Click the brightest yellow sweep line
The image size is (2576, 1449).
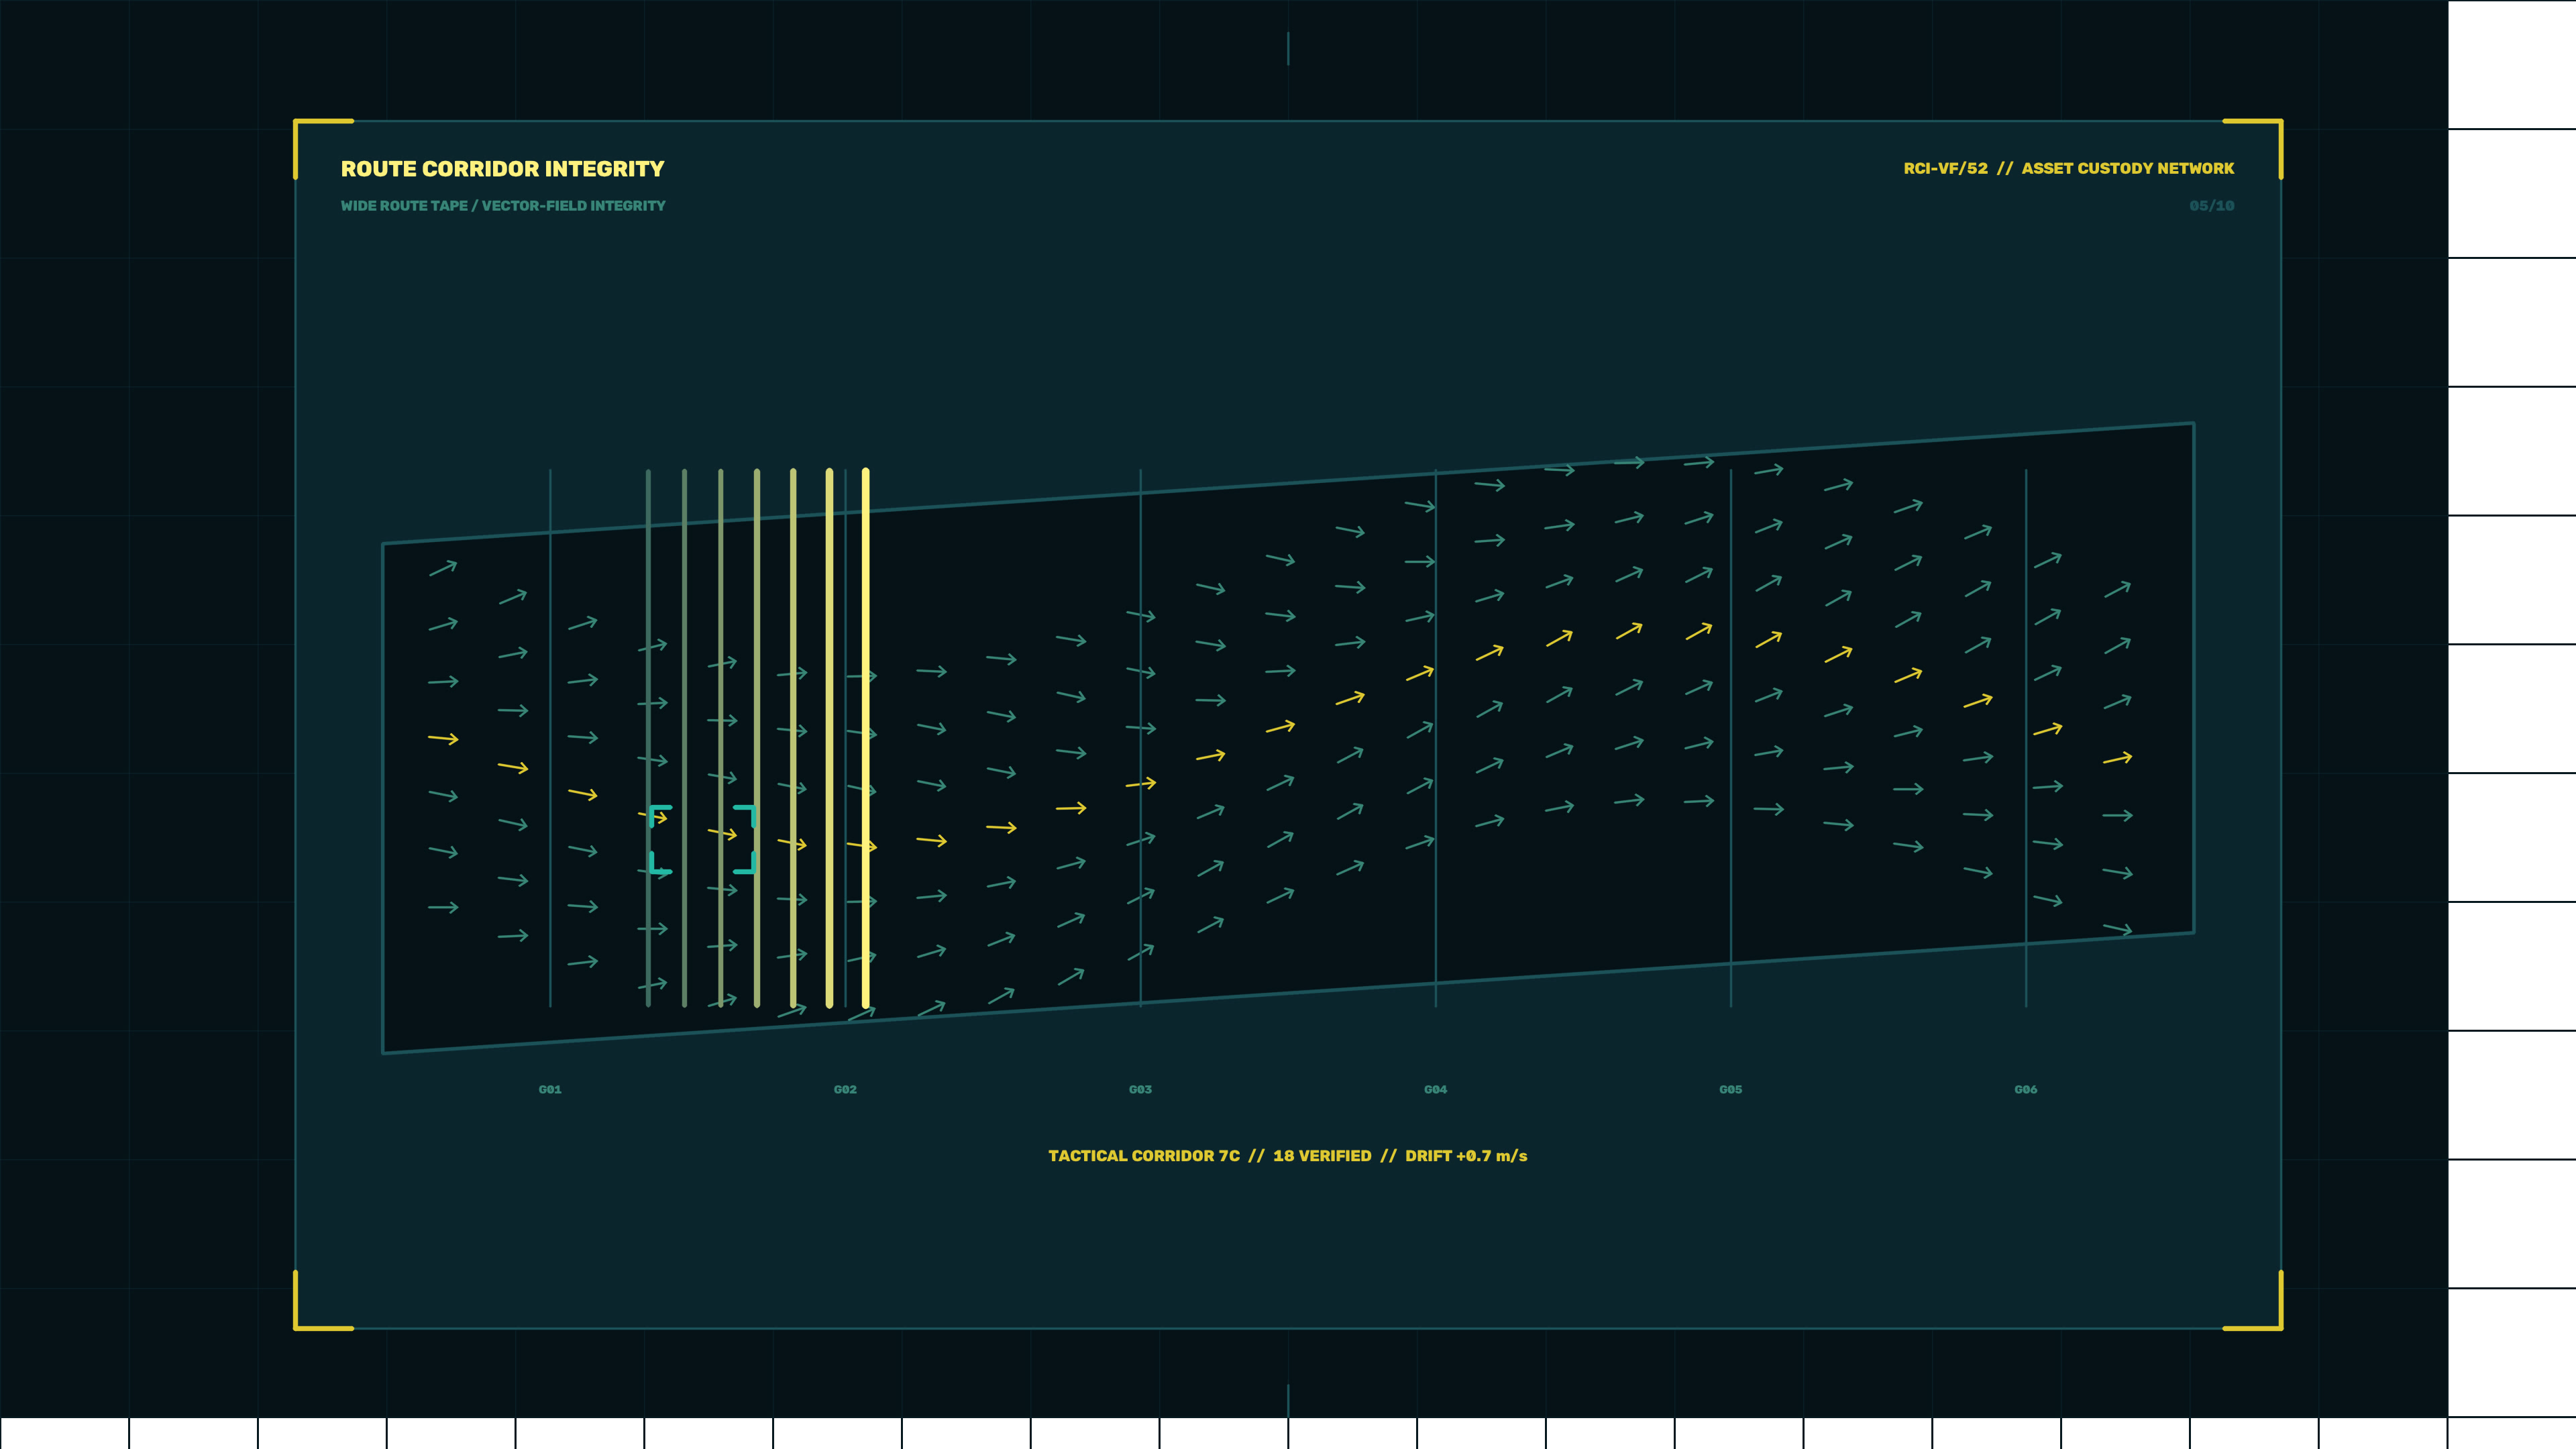865,738
